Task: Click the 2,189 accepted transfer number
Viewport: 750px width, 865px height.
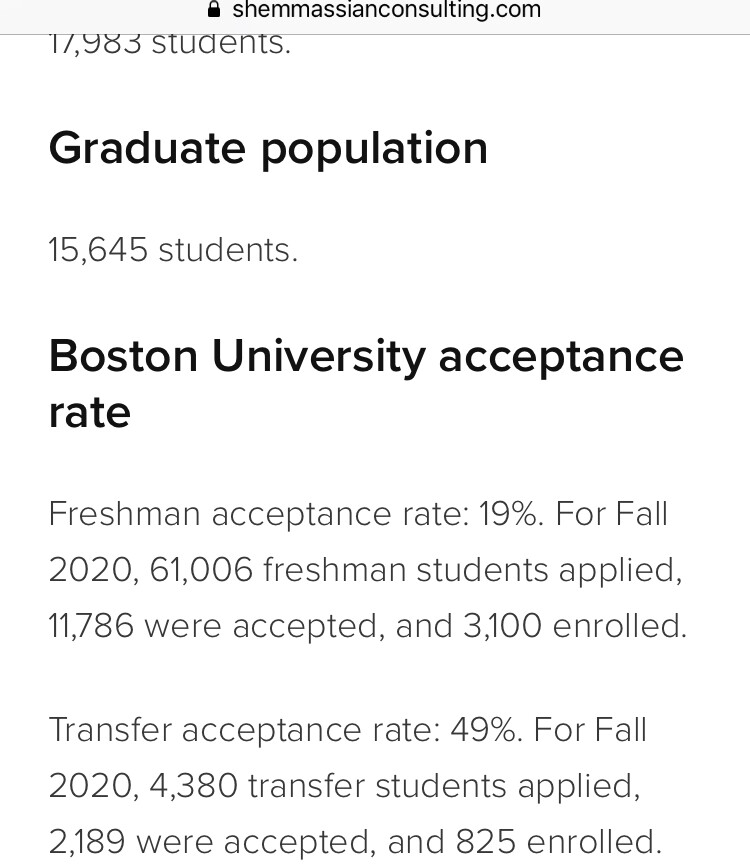Action: (87, 842)
